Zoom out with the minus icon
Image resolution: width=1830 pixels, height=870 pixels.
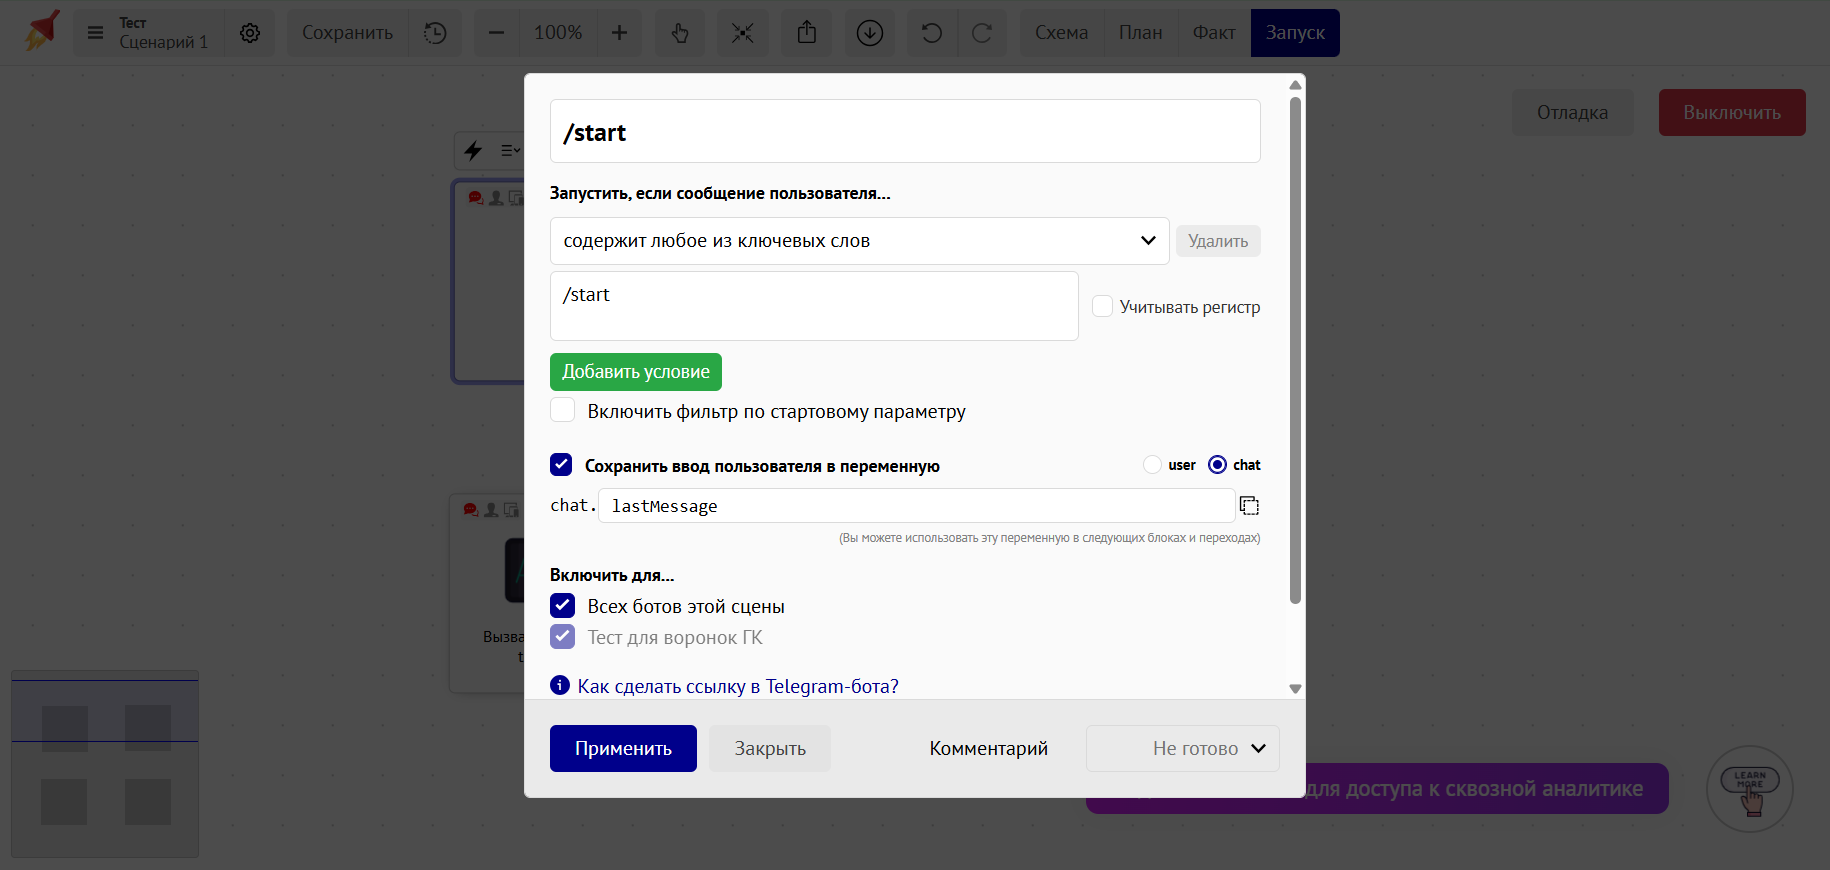pos(496,33)
